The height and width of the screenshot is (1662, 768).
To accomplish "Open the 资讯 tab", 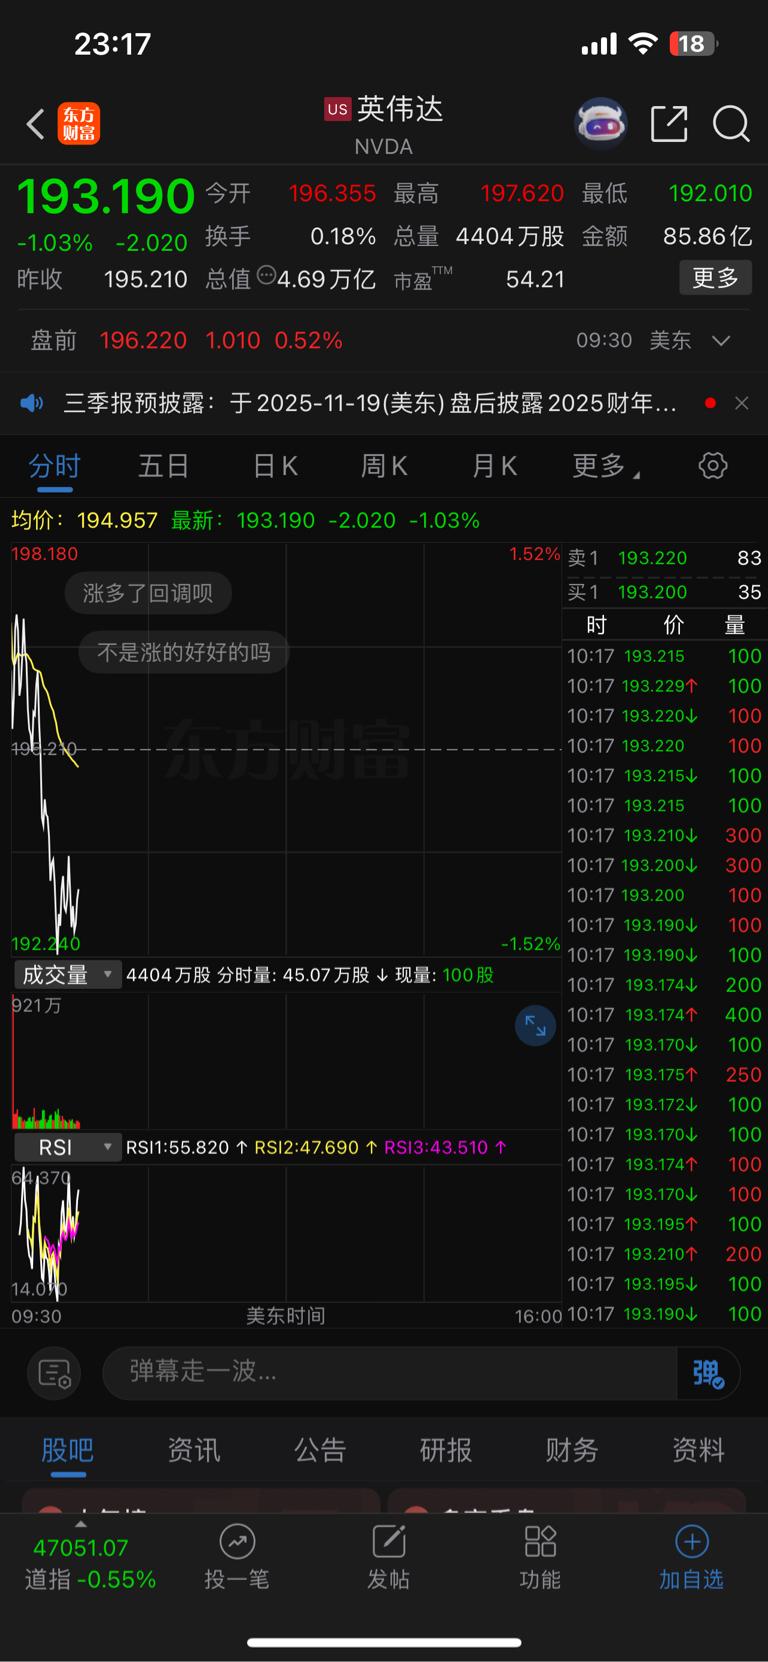I will point(194,1450).
